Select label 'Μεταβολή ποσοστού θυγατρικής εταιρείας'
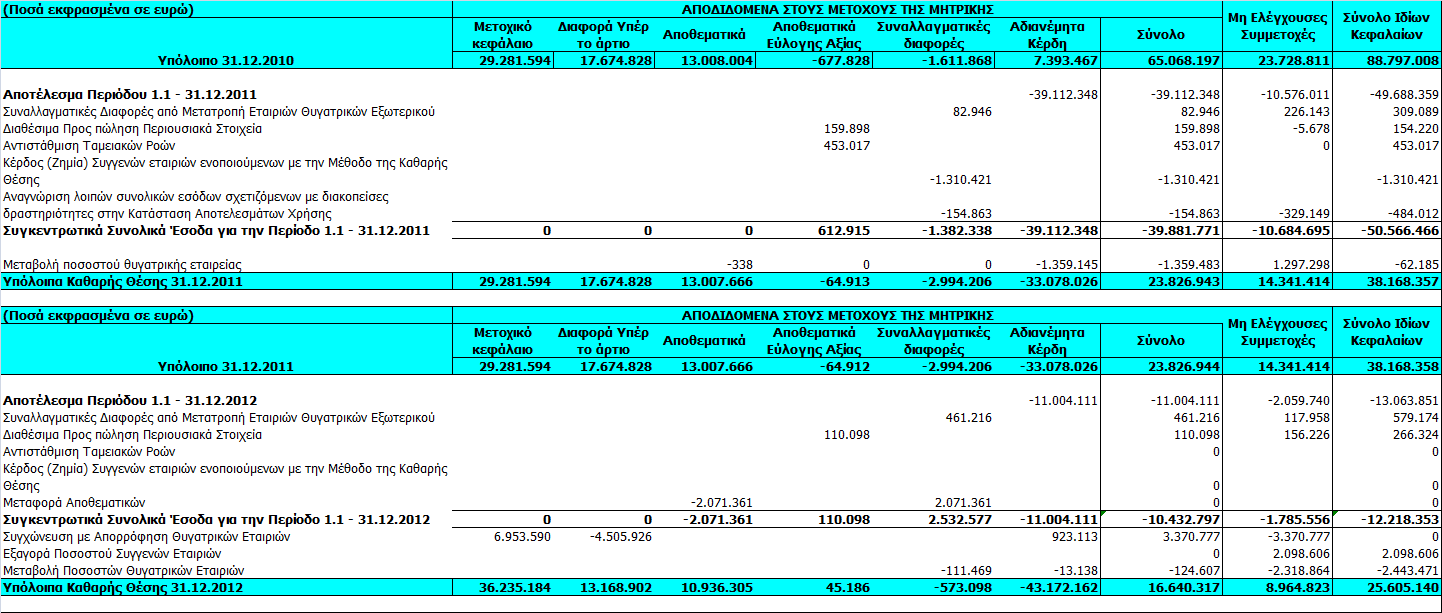The height and width of the screenshot is (613, 1442). (x=123, y=264)
